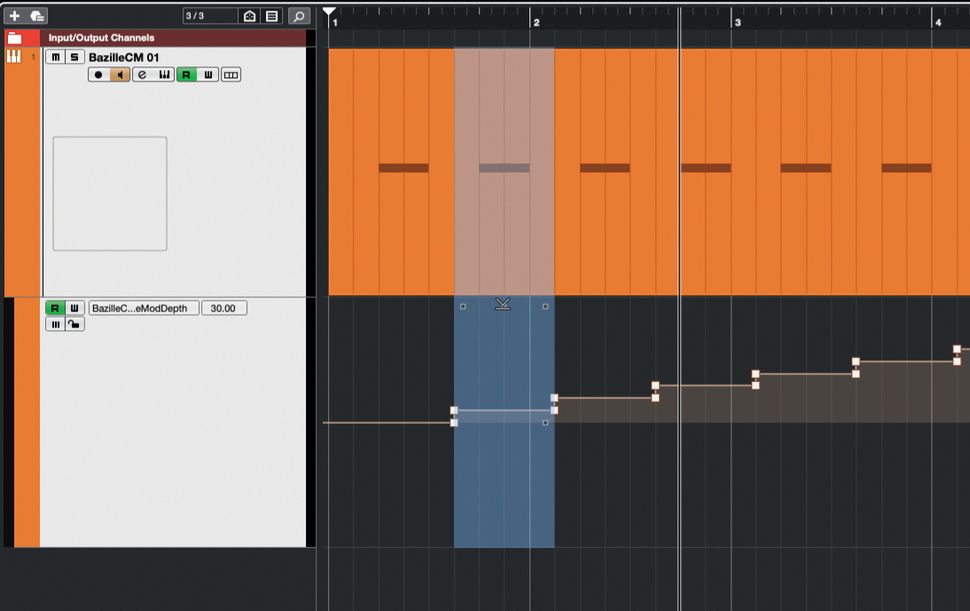This screenshot has width=970, height=611.
Task: Click the Use Track Preset icon
Action: [x=37, y=16]
